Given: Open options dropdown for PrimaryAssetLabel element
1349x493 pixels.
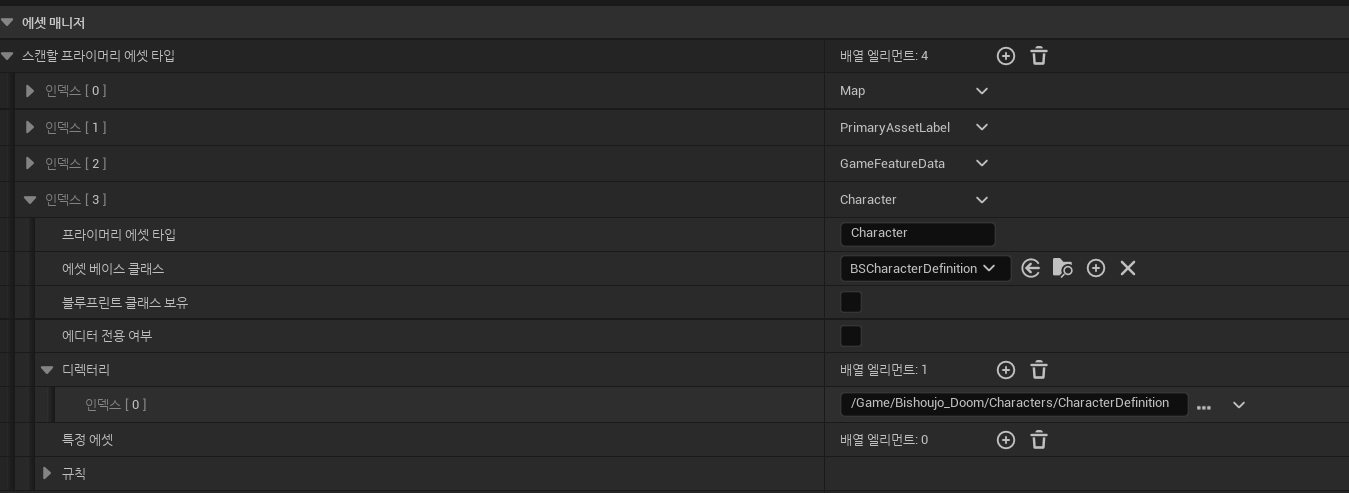Looking at the screenshot, I should pyautogui.click(x=982, y=127).
